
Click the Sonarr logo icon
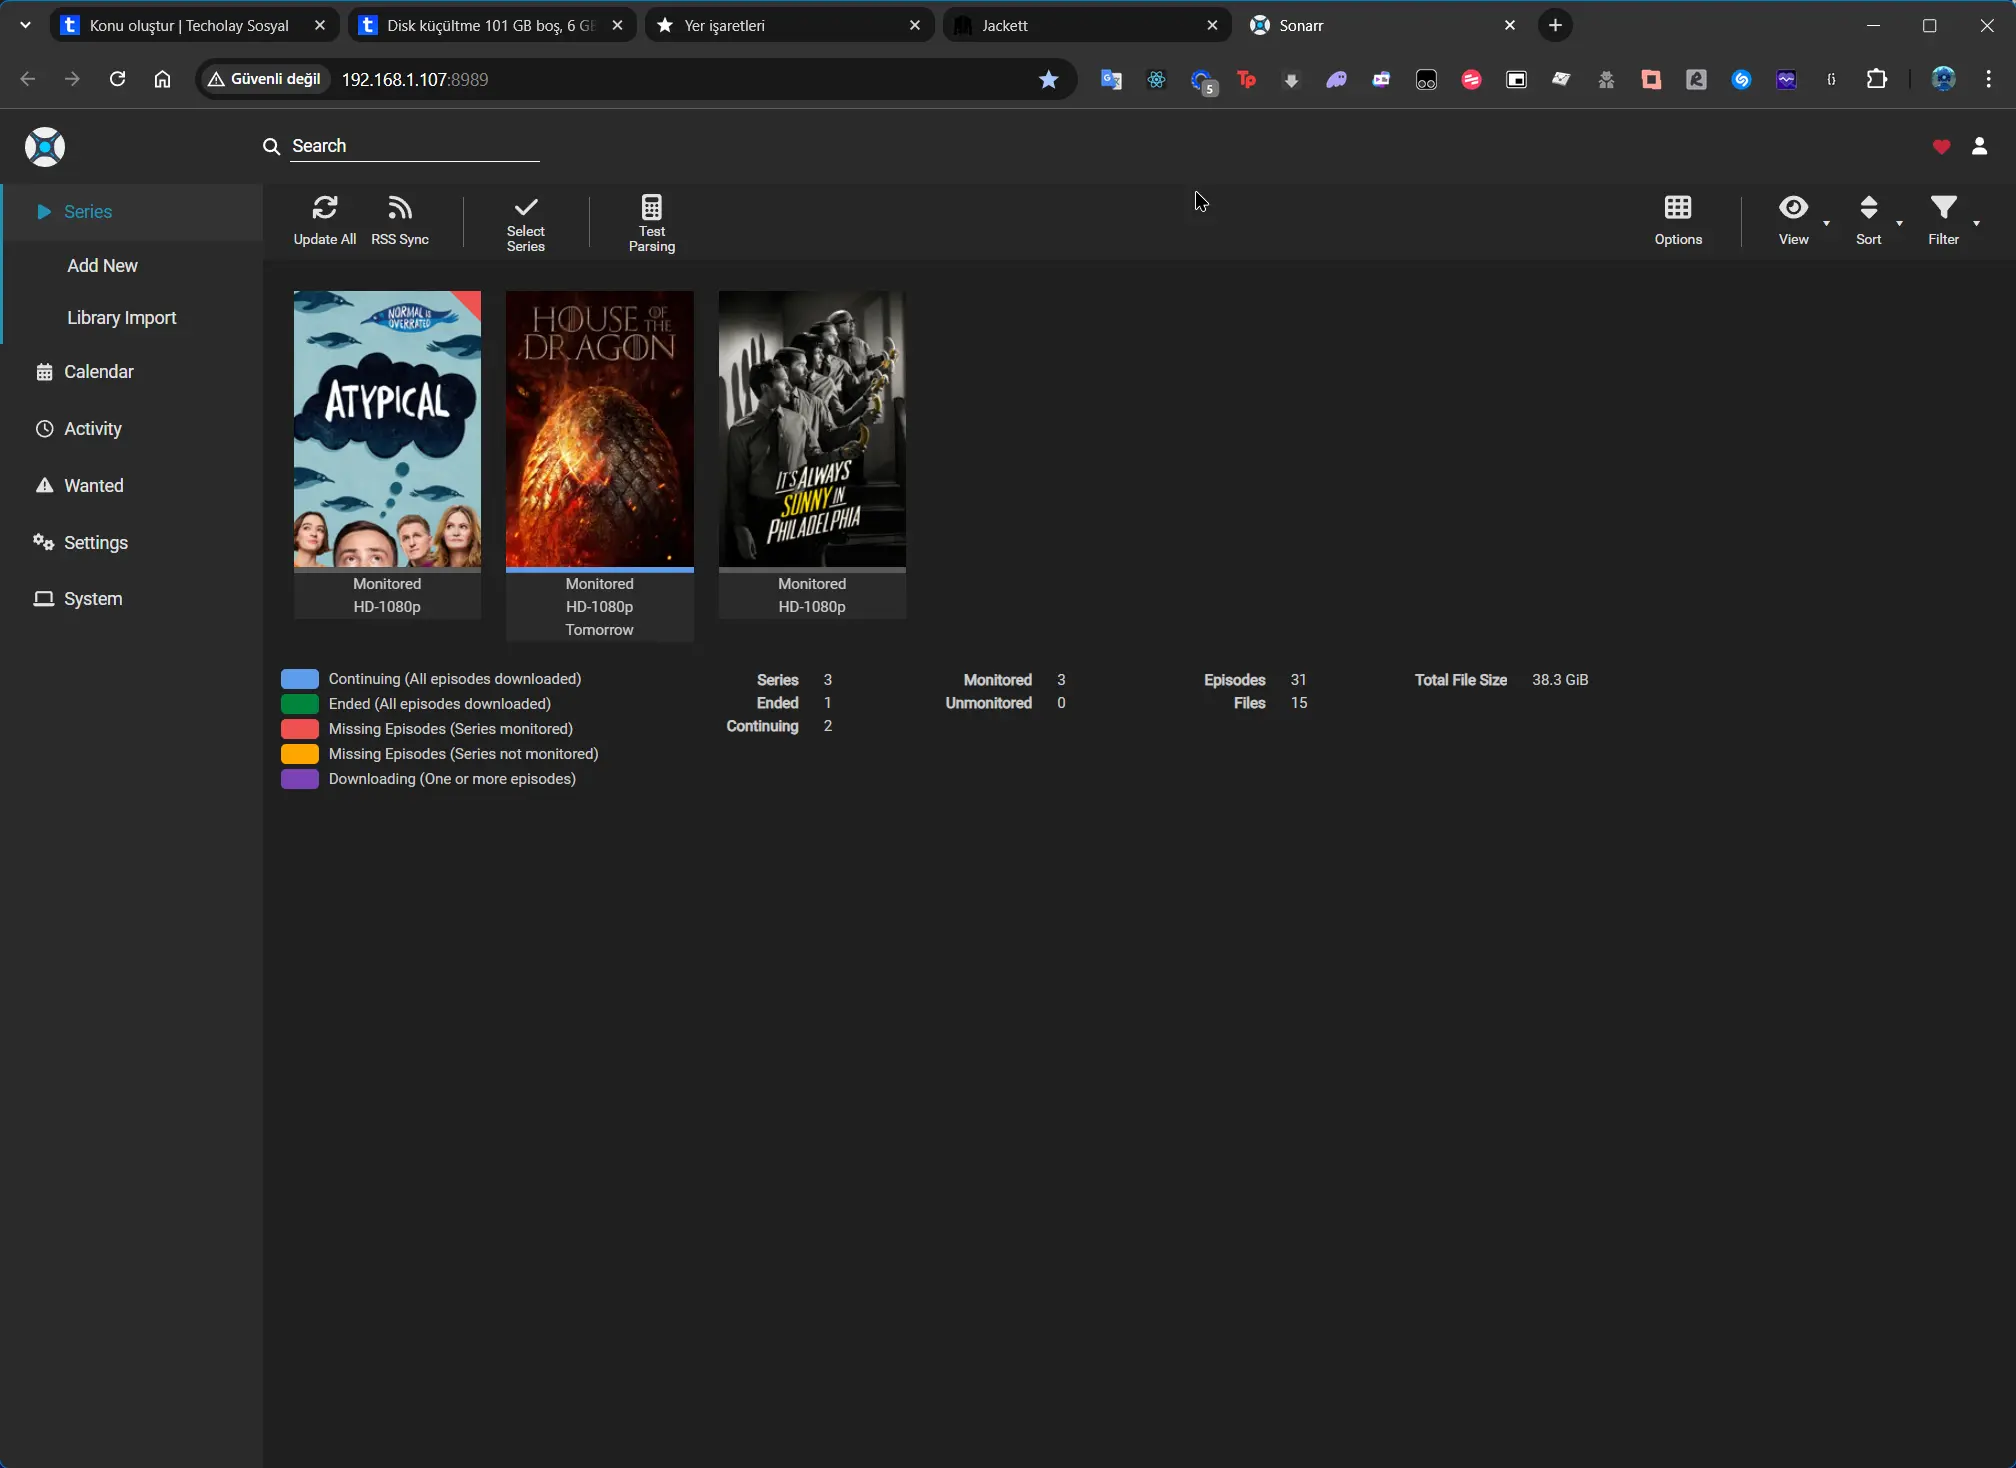point(45,147)
